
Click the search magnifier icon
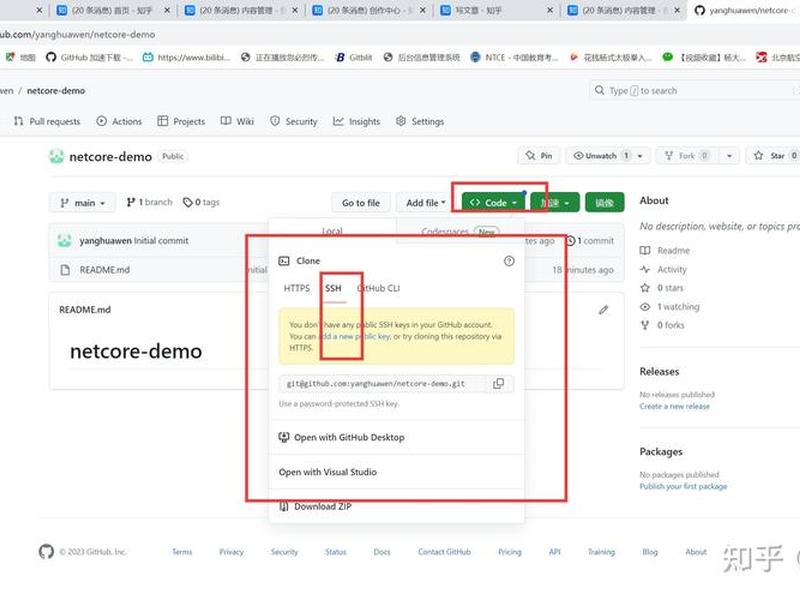(x=599, y=90)
